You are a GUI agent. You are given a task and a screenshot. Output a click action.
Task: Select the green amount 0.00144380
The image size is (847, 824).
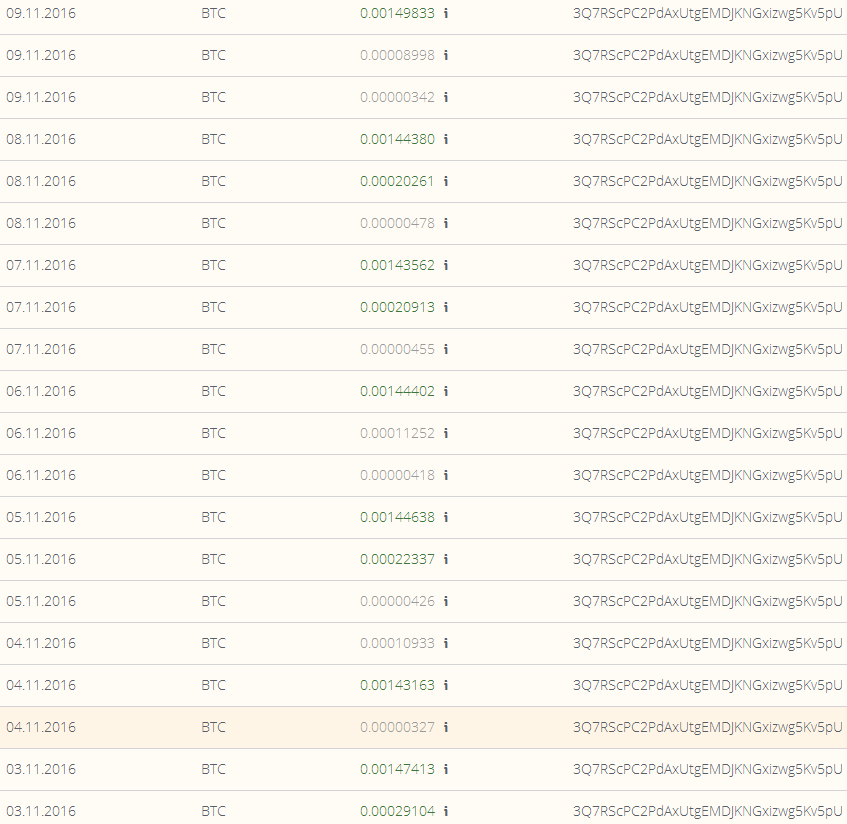(x=397, y=139)
